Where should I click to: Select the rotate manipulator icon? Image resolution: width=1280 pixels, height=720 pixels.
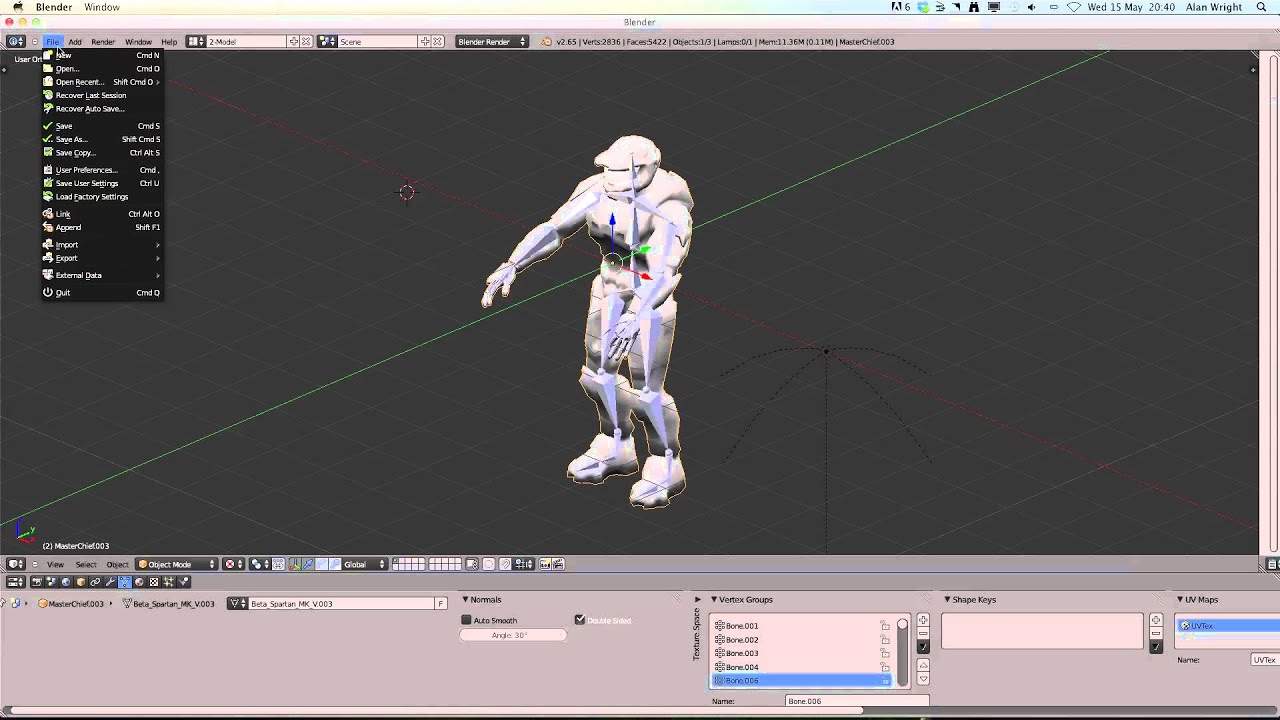(321, 564)
